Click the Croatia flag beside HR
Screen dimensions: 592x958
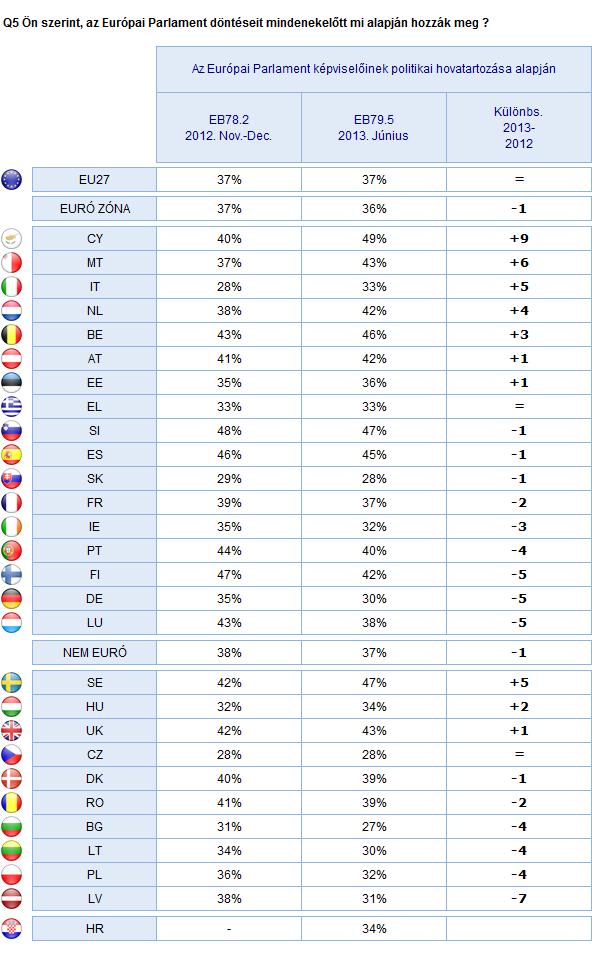(12, 929)
